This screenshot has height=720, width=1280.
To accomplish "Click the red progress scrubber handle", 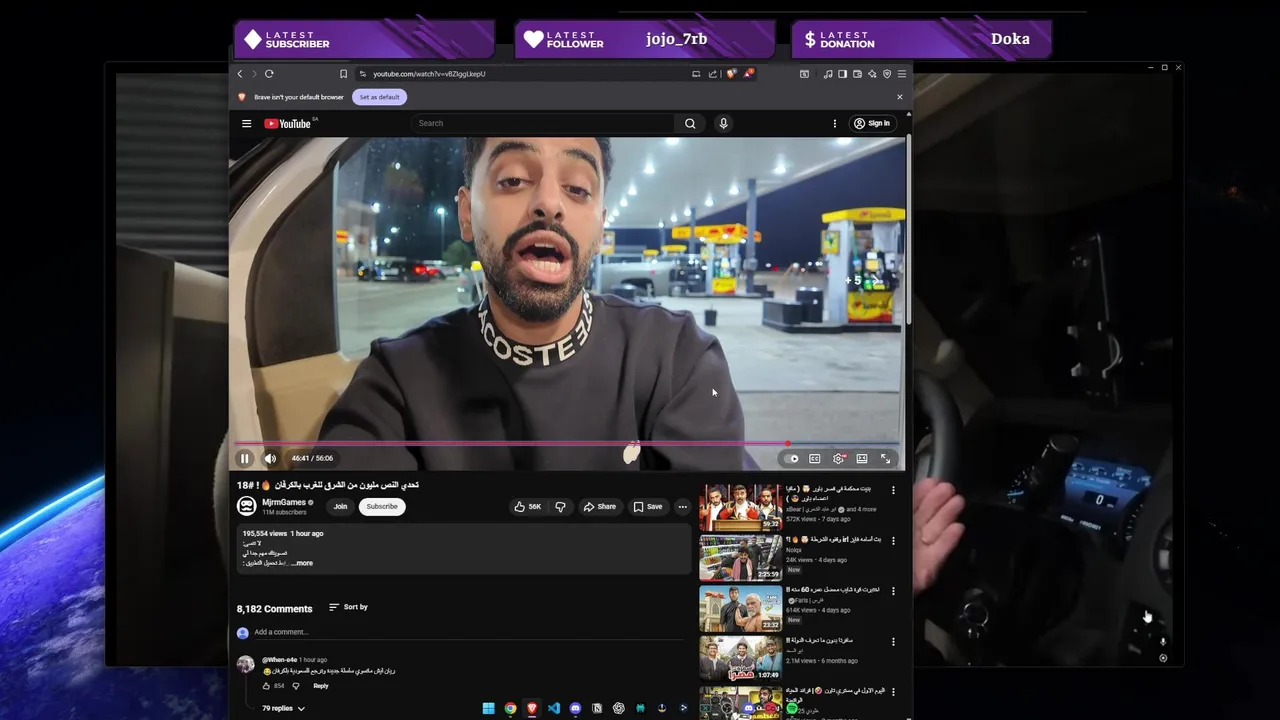I will [788, 443].
